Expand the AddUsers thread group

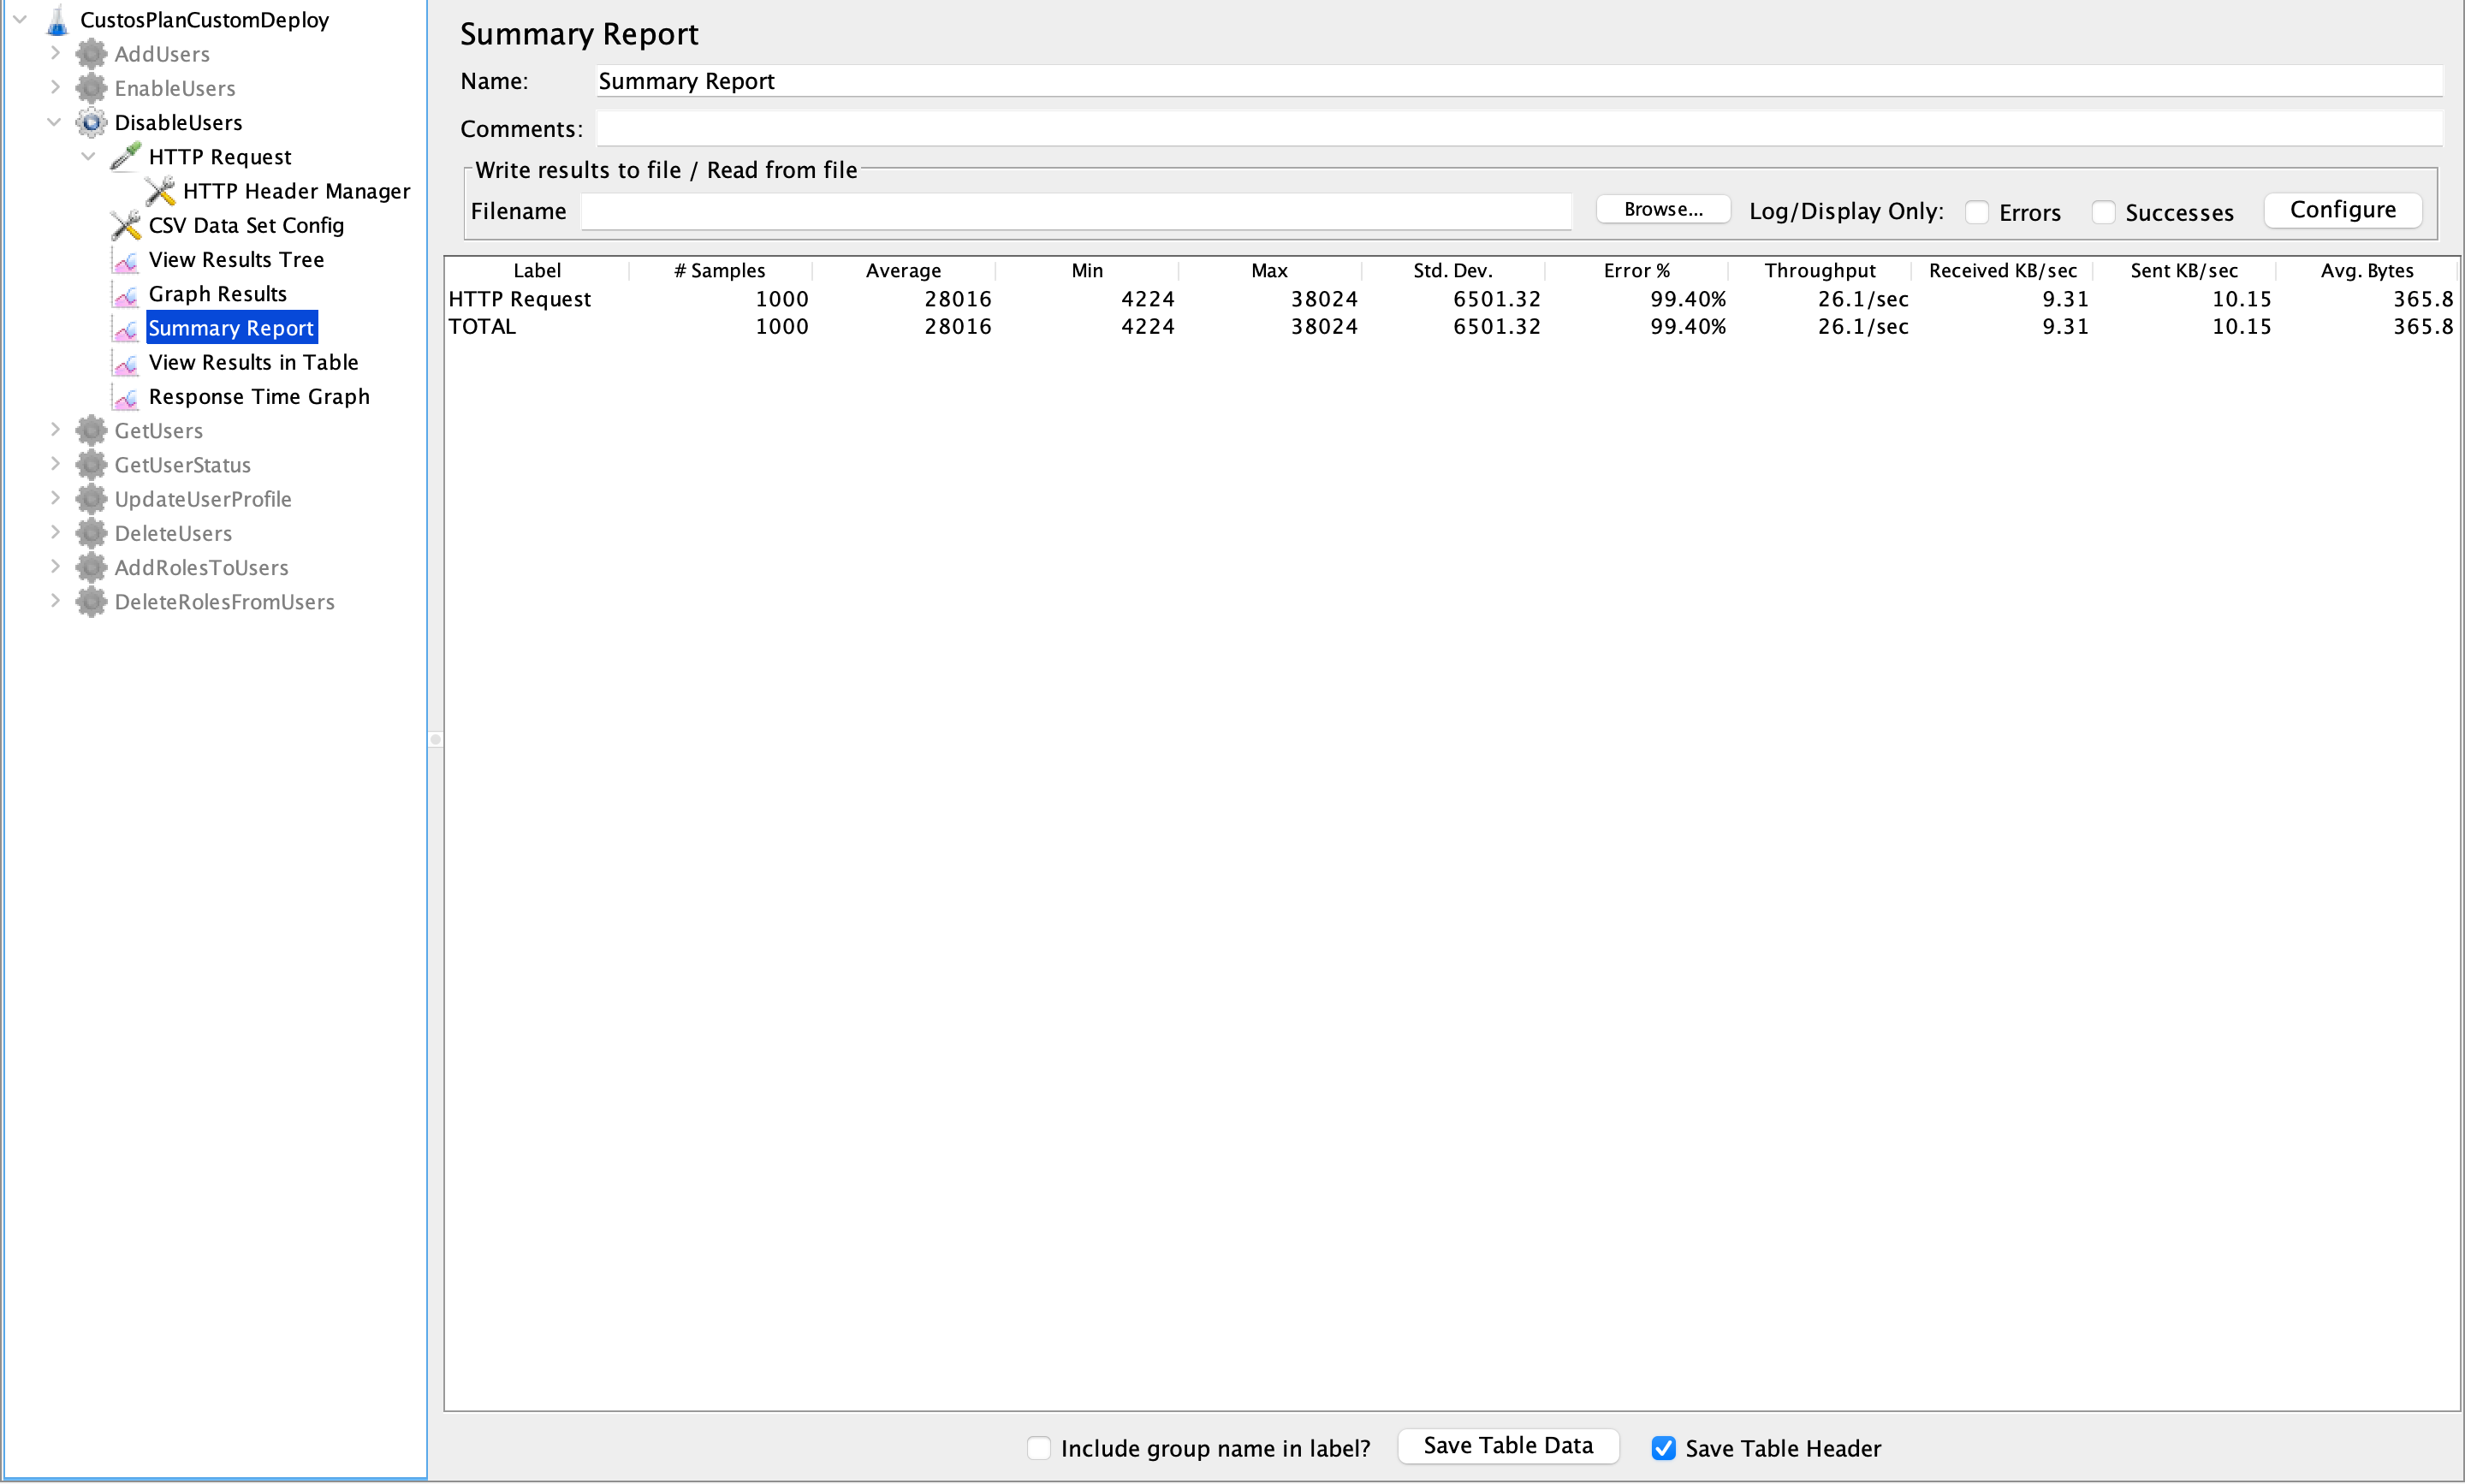[x=55, y=53]
